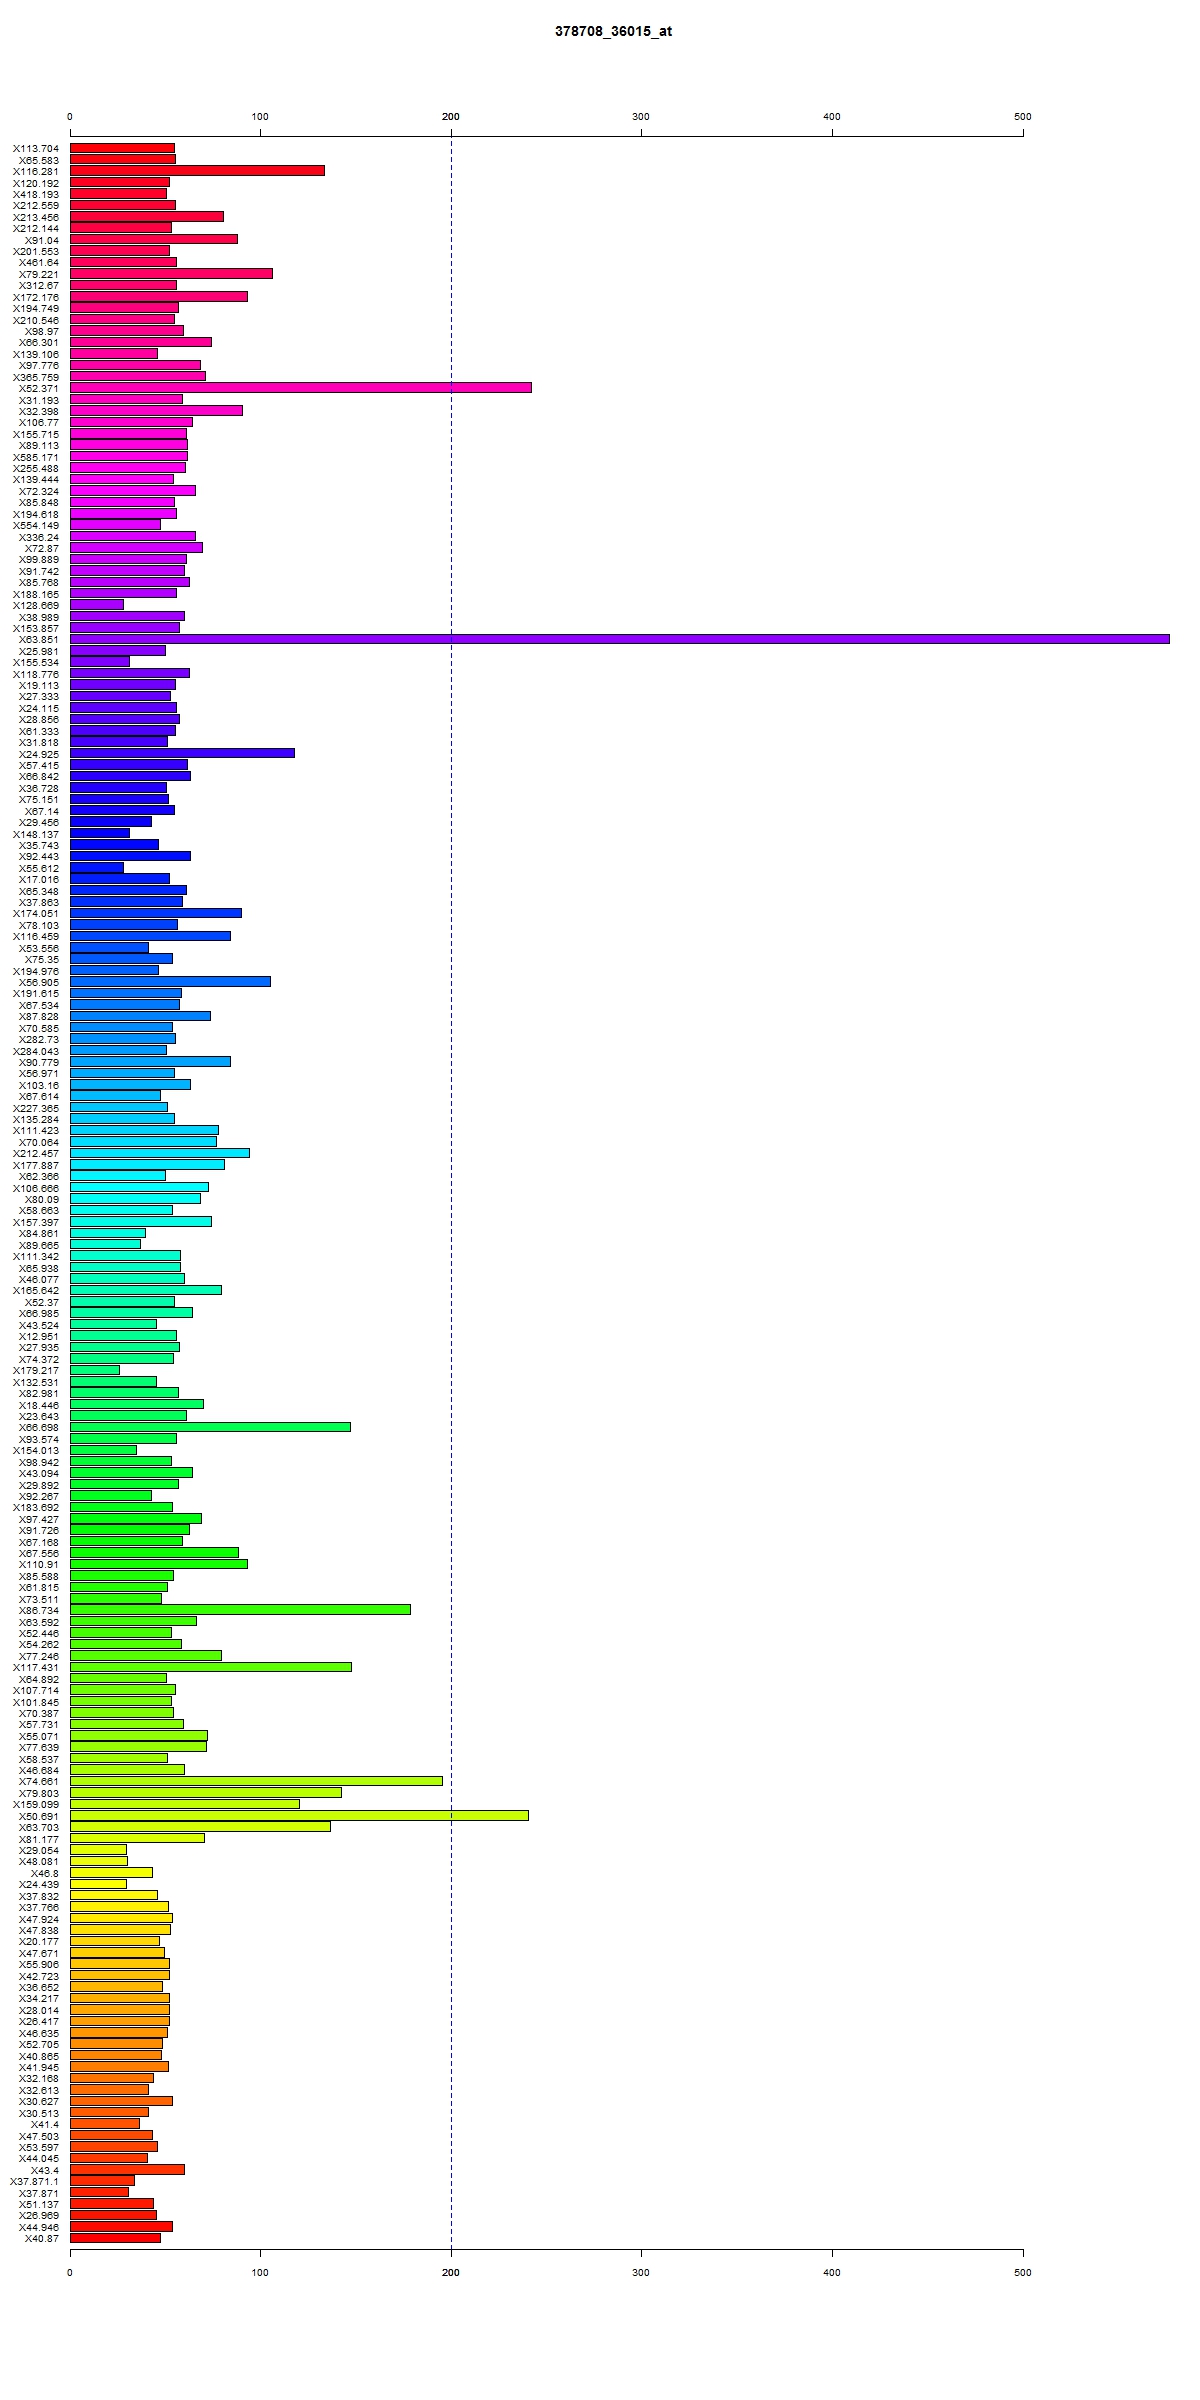1200x2400 pixels.
Task: Select row label X66.698
Action: coord(39,1428)
